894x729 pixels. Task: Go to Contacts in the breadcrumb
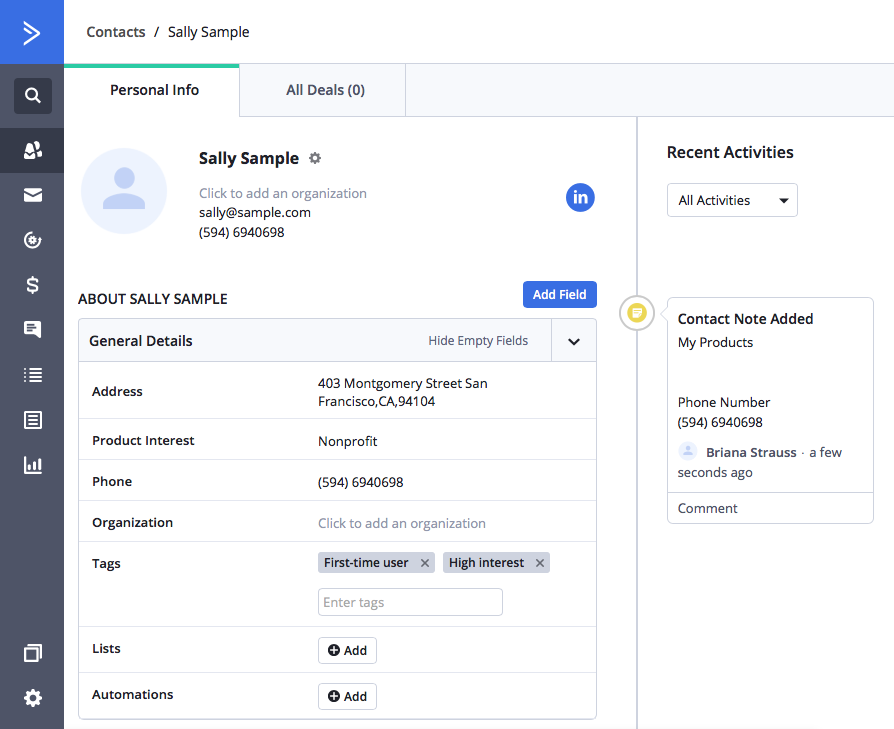(116, 32)
